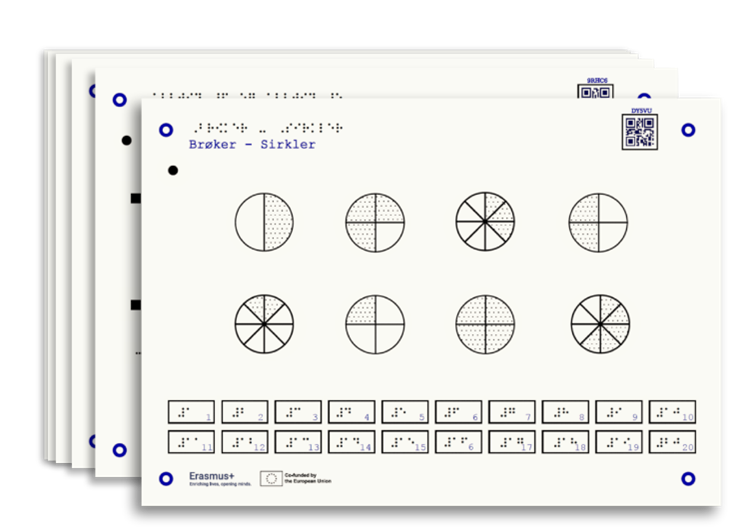This screenshot has width=750, height=528.
Task: Click top-left blue ring on second sheet
Action: (120, 100)
